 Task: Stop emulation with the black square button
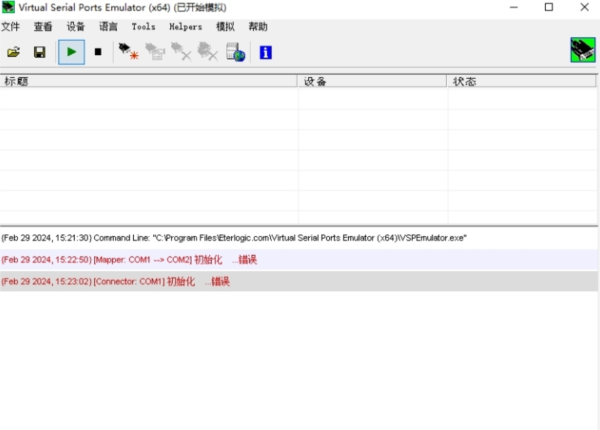pyautogui.click(x=98, y=52)
